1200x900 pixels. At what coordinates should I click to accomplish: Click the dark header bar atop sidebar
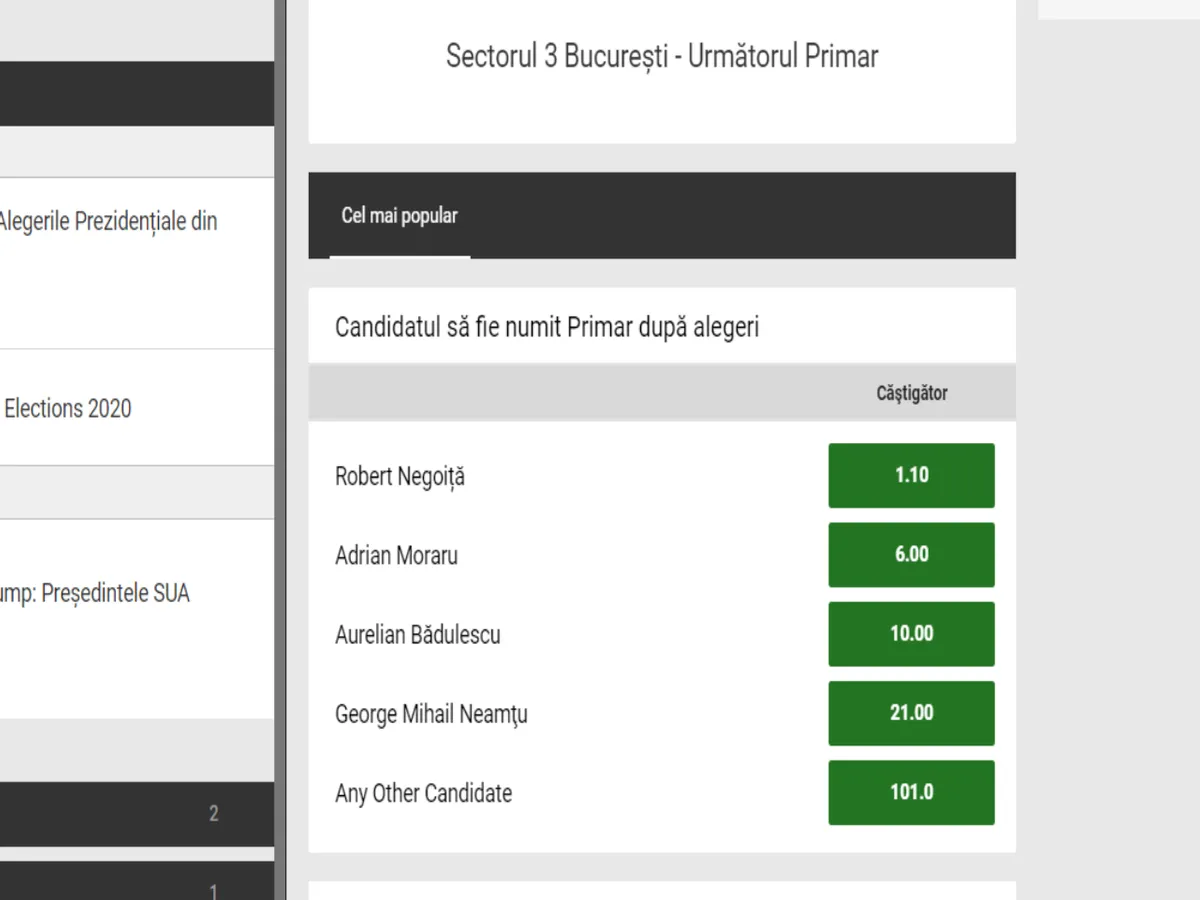[136, 93]
